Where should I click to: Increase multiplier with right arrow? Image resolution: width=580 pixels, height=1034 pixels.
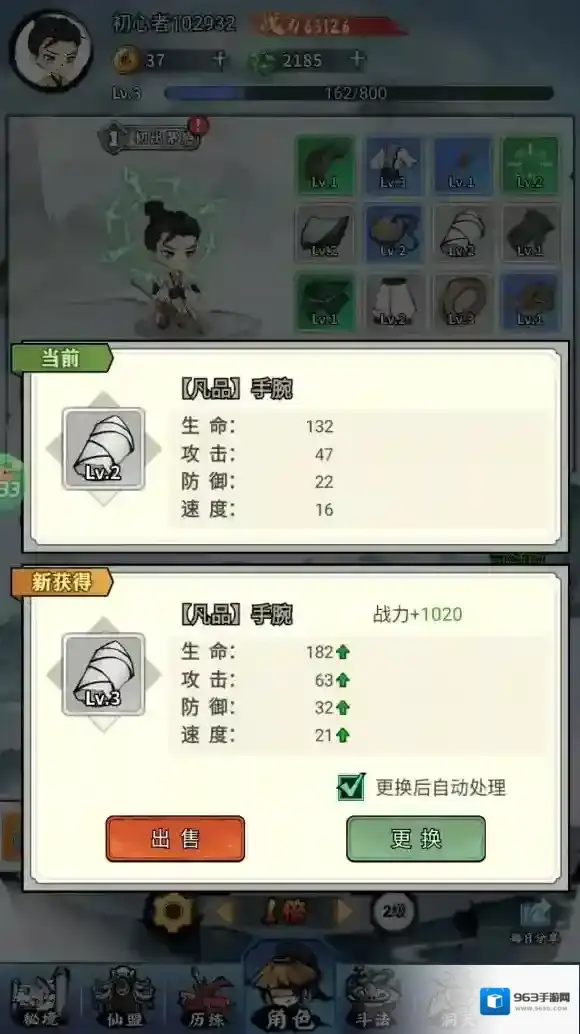343,913
